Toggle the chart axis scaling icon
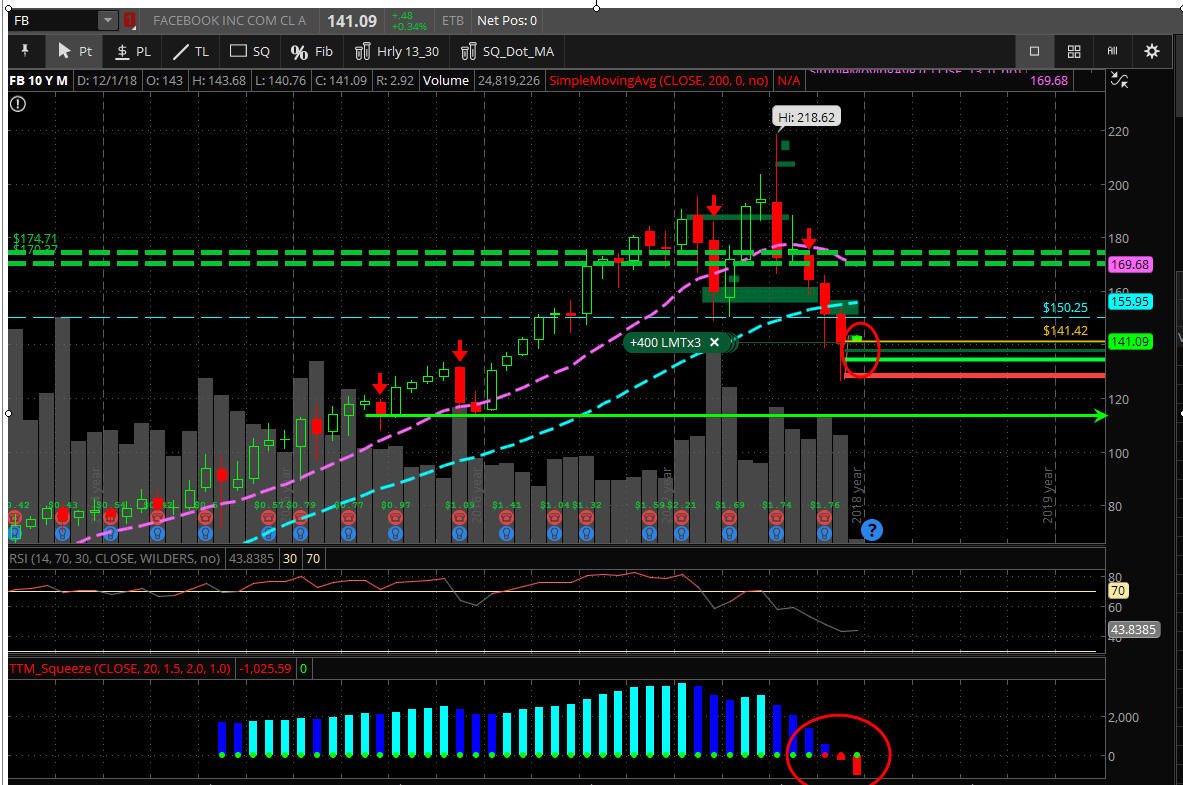The image size is (1183, 785). pos(1120,79)
